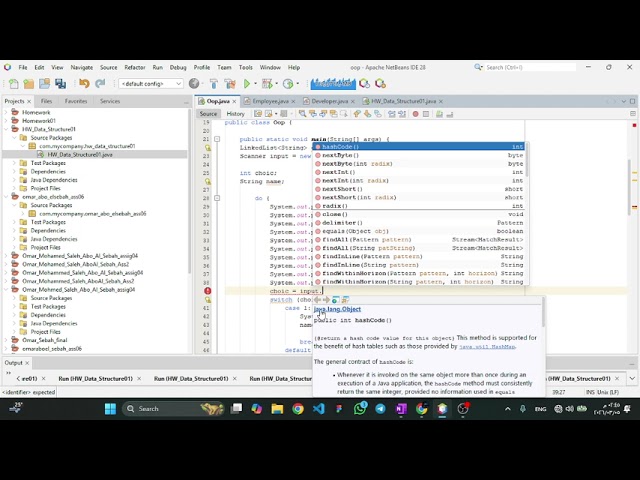Screen dimensions: 640x480
Task: Click the New File toolbar icon
Action: point(13,84)
